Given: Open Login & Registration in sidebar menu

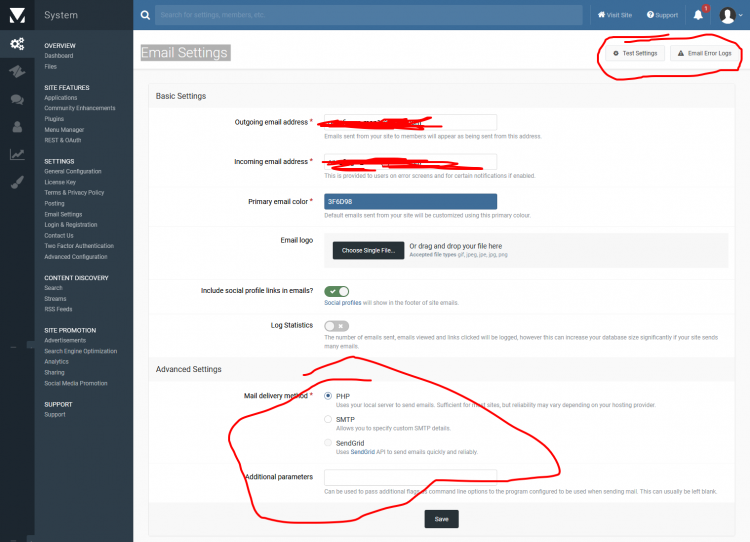Looking at the screenshot, I should [68, 224].
